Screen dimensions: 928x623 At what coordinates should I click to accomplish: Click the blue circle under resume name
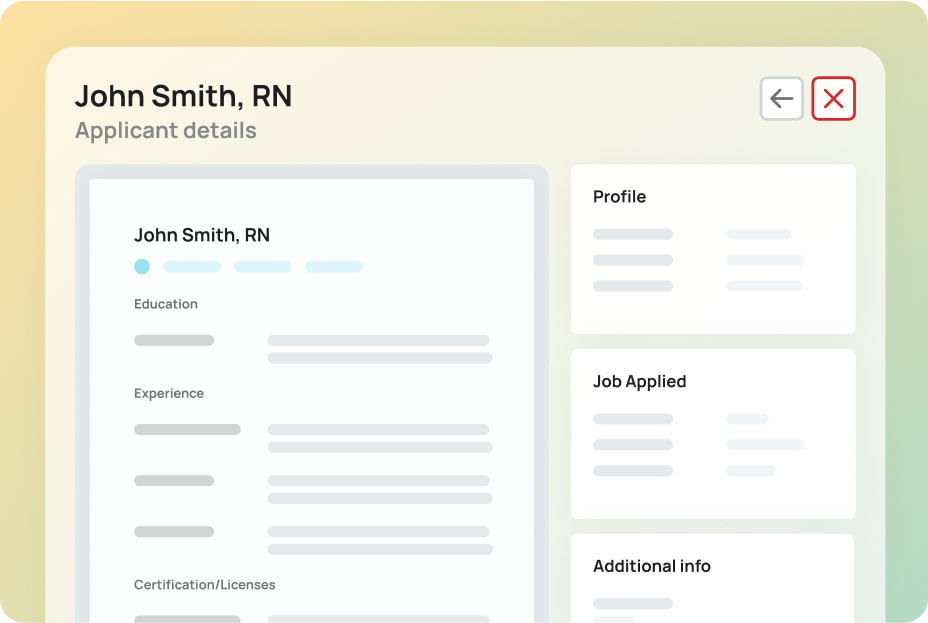pyautogui.click(x=142, y=266)
